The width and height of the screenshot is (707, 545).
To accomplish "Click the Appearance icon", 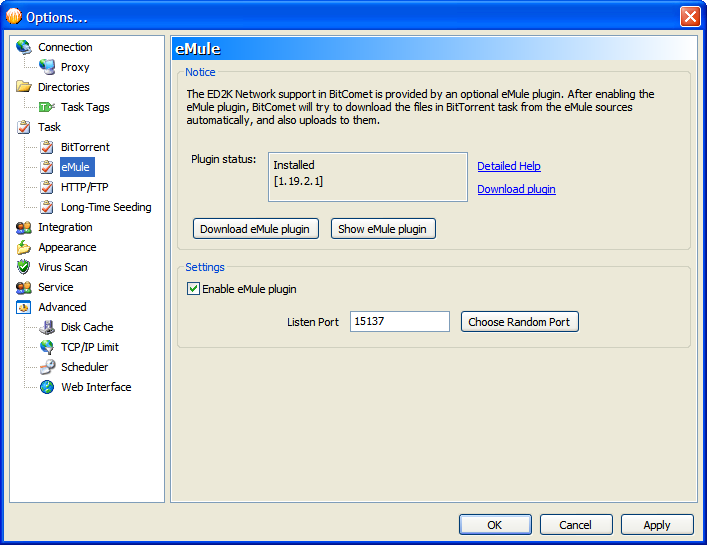I will click(23, 247).
